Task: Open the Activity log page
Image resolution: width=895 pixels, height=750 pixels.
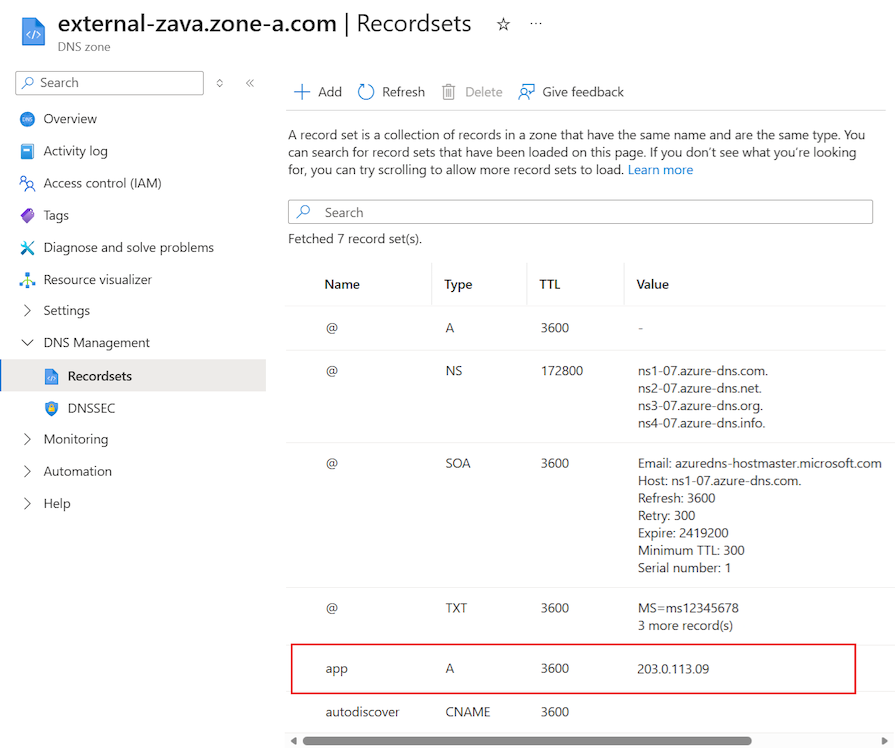Action: tap(75, 151)
